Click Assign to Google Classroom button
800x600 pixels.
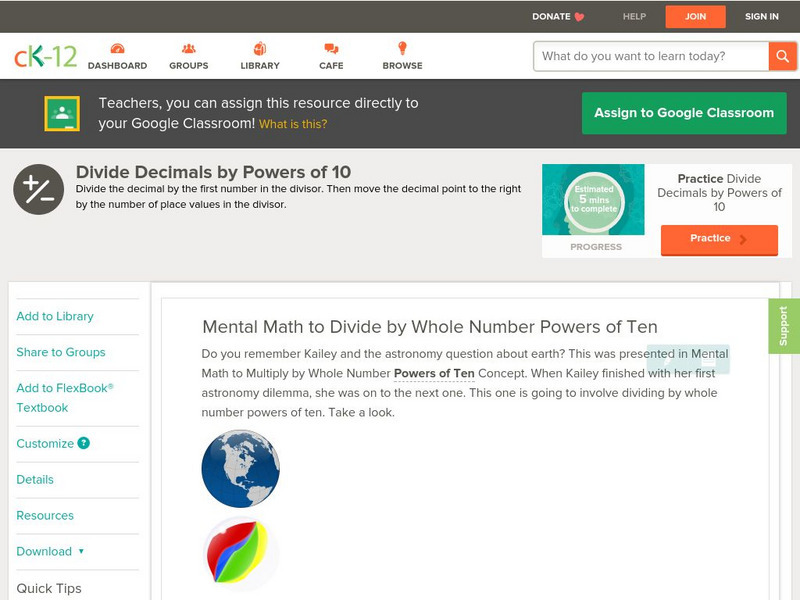[x=684, y=113]
